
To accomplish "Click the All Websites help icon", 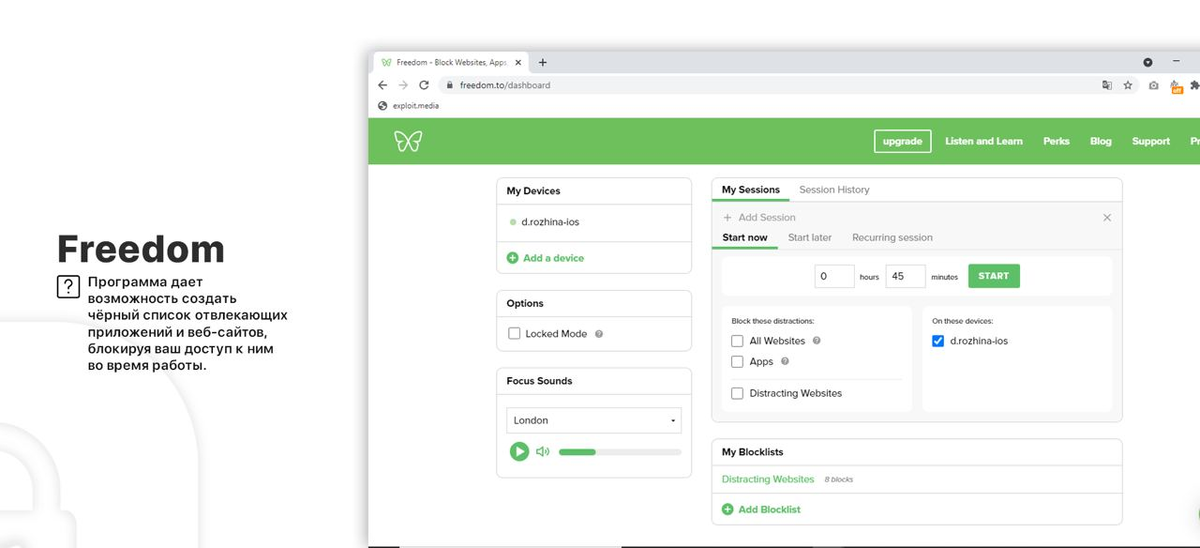I will click(817, 341).
